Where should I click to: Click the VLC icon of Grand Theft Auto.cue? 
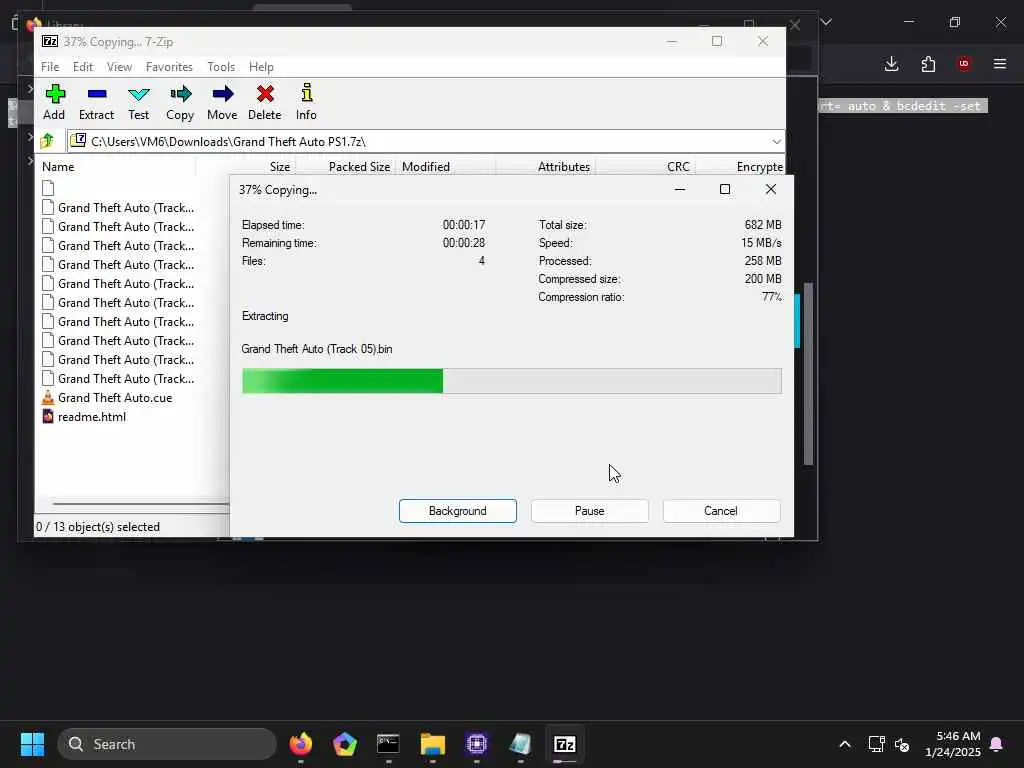point(48,397)
